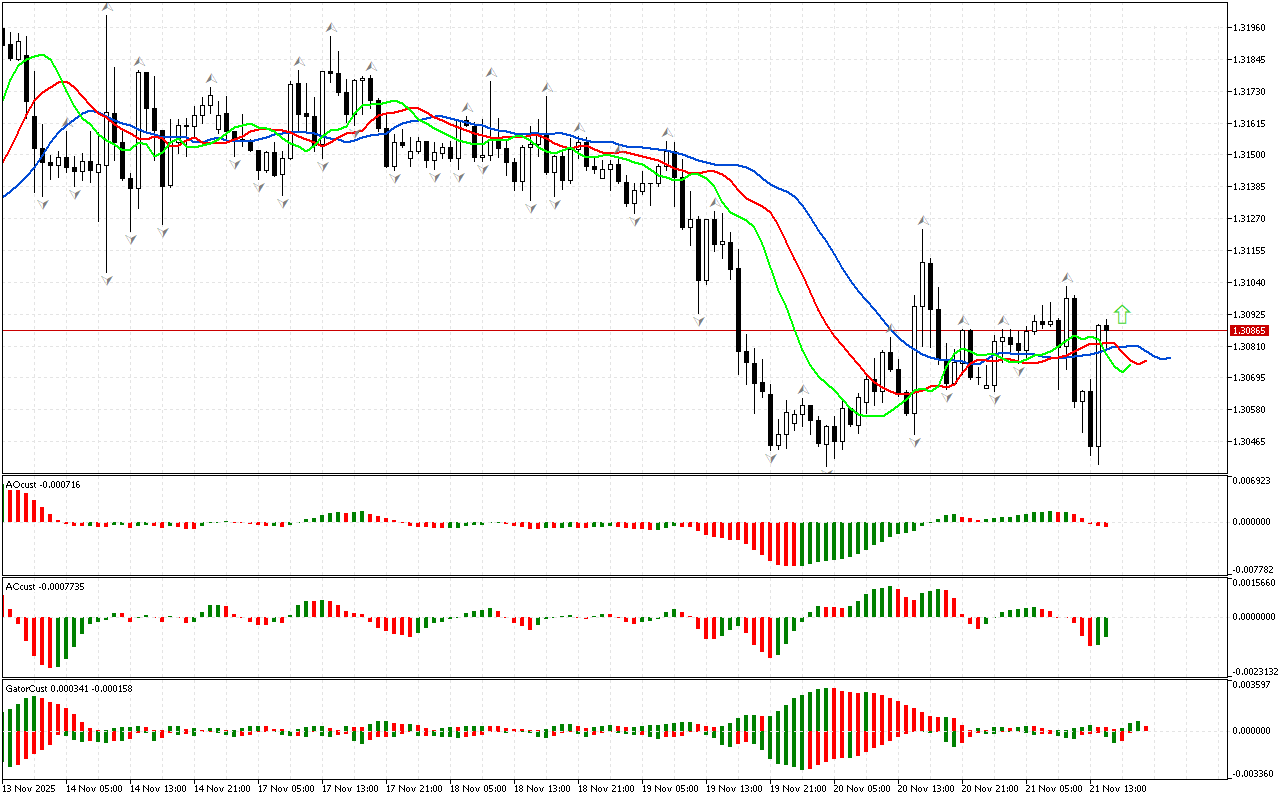Click the GatorCust indicator label
This screenshot has width=1280, height=800.
69,688
